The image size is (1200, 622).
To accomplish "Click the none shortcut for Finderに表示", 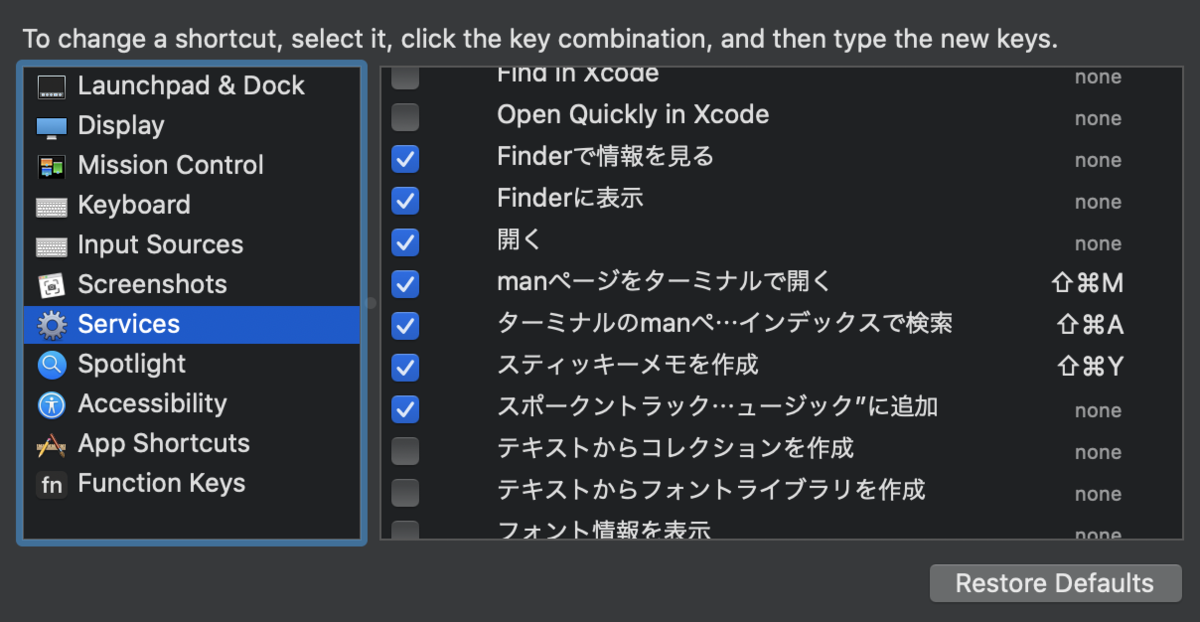I will 1098,201.
